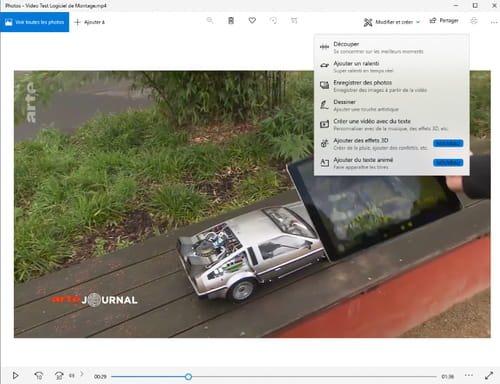Click the zoom magnifier icon
Image resolution: width=500 pixels, height=384 pixels.
click(x=210, y=21)
